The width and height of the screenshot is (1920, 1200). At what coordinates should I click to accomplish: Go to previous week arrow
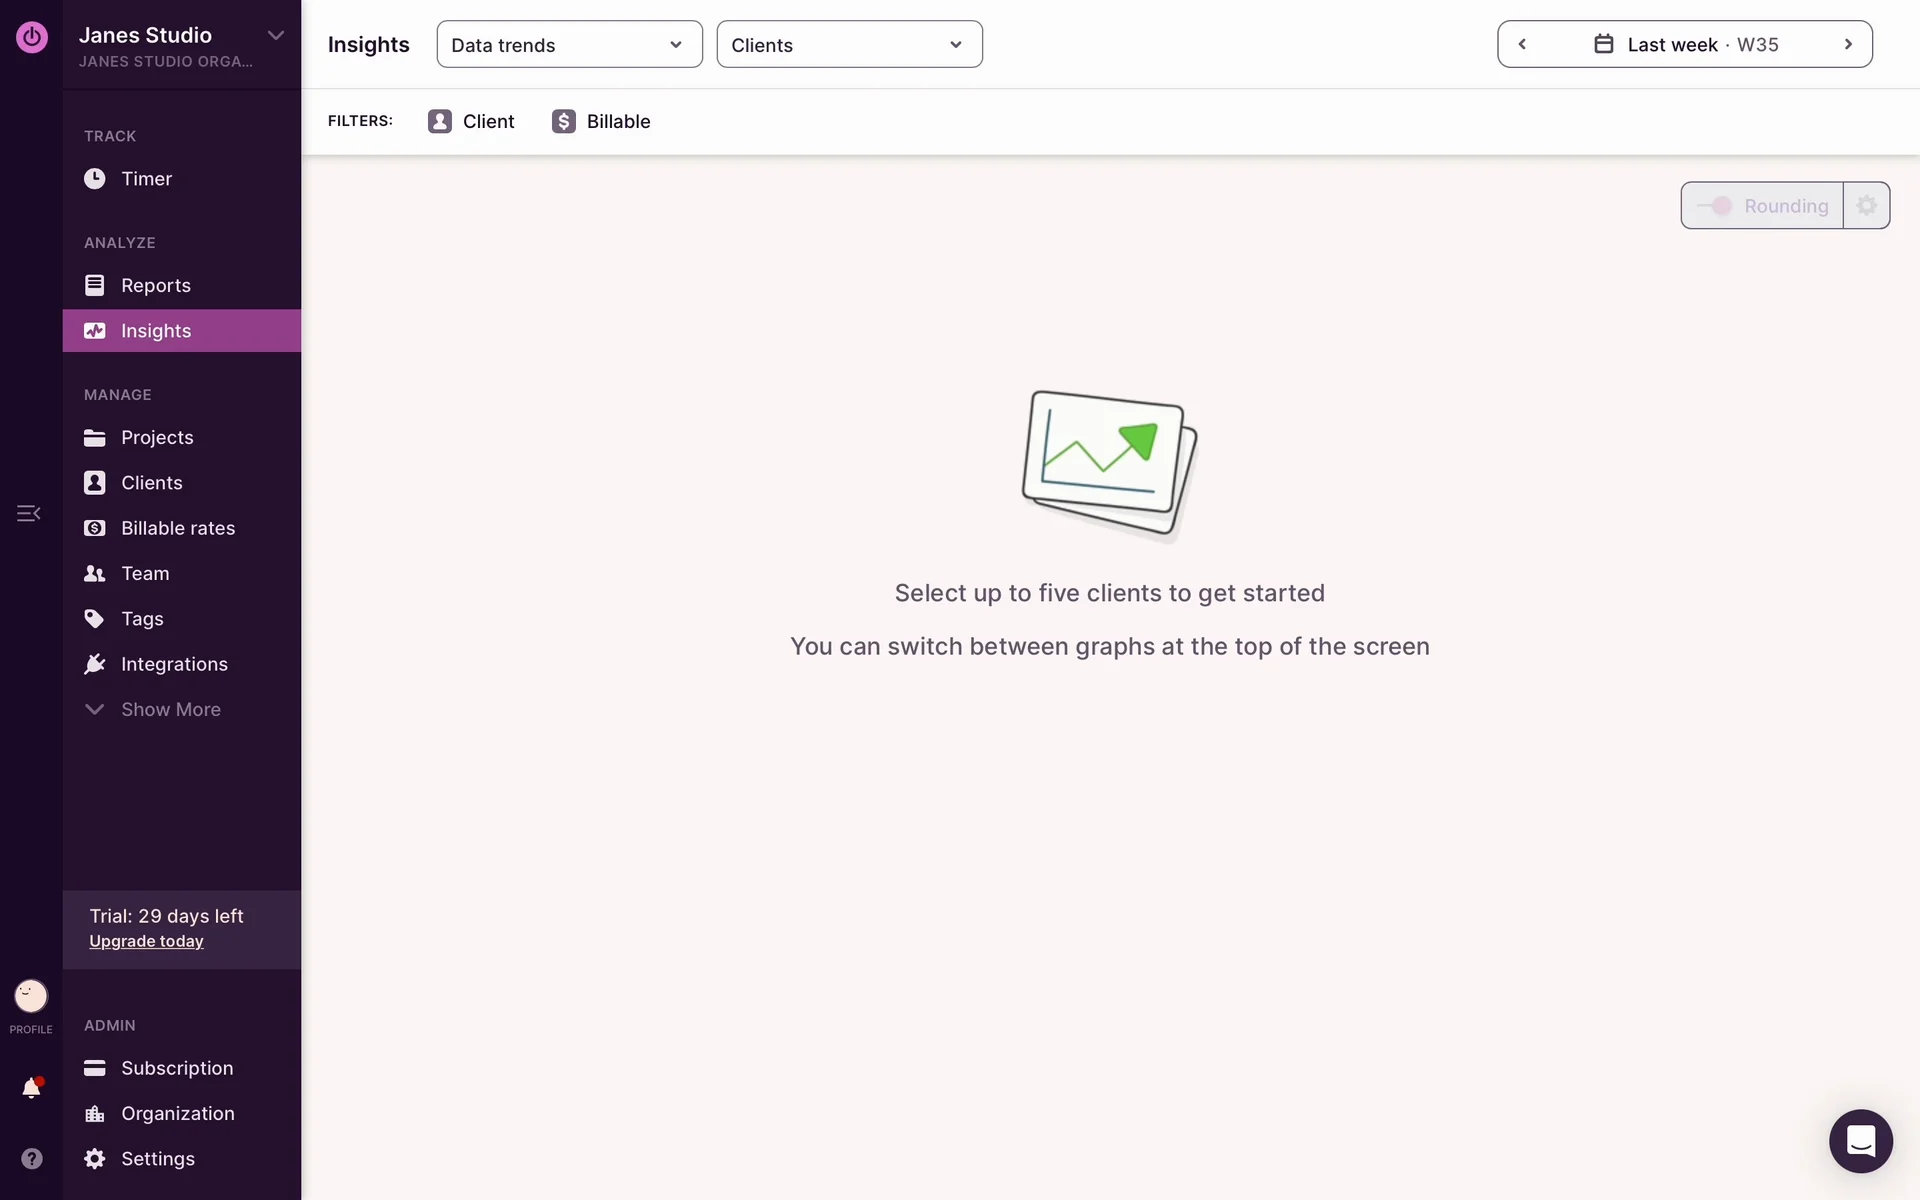click(1522, 44)
